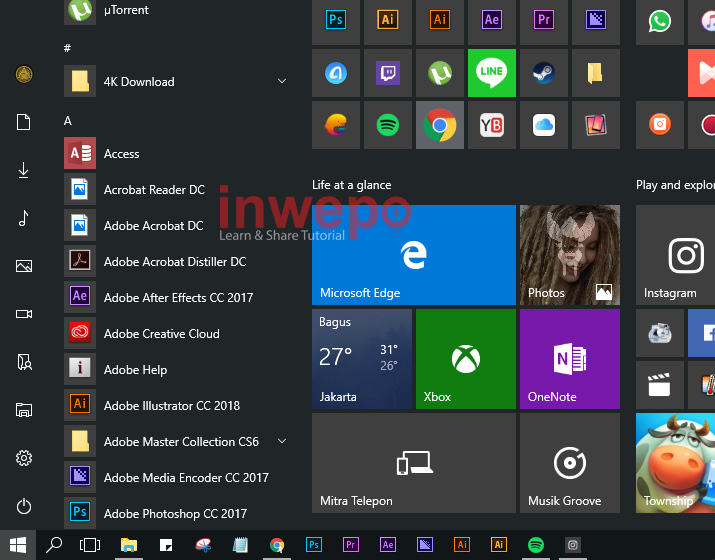The width and height of the screenshot is (715, 560).
Task: Open the green LINE tile
Action: point(492,73)
